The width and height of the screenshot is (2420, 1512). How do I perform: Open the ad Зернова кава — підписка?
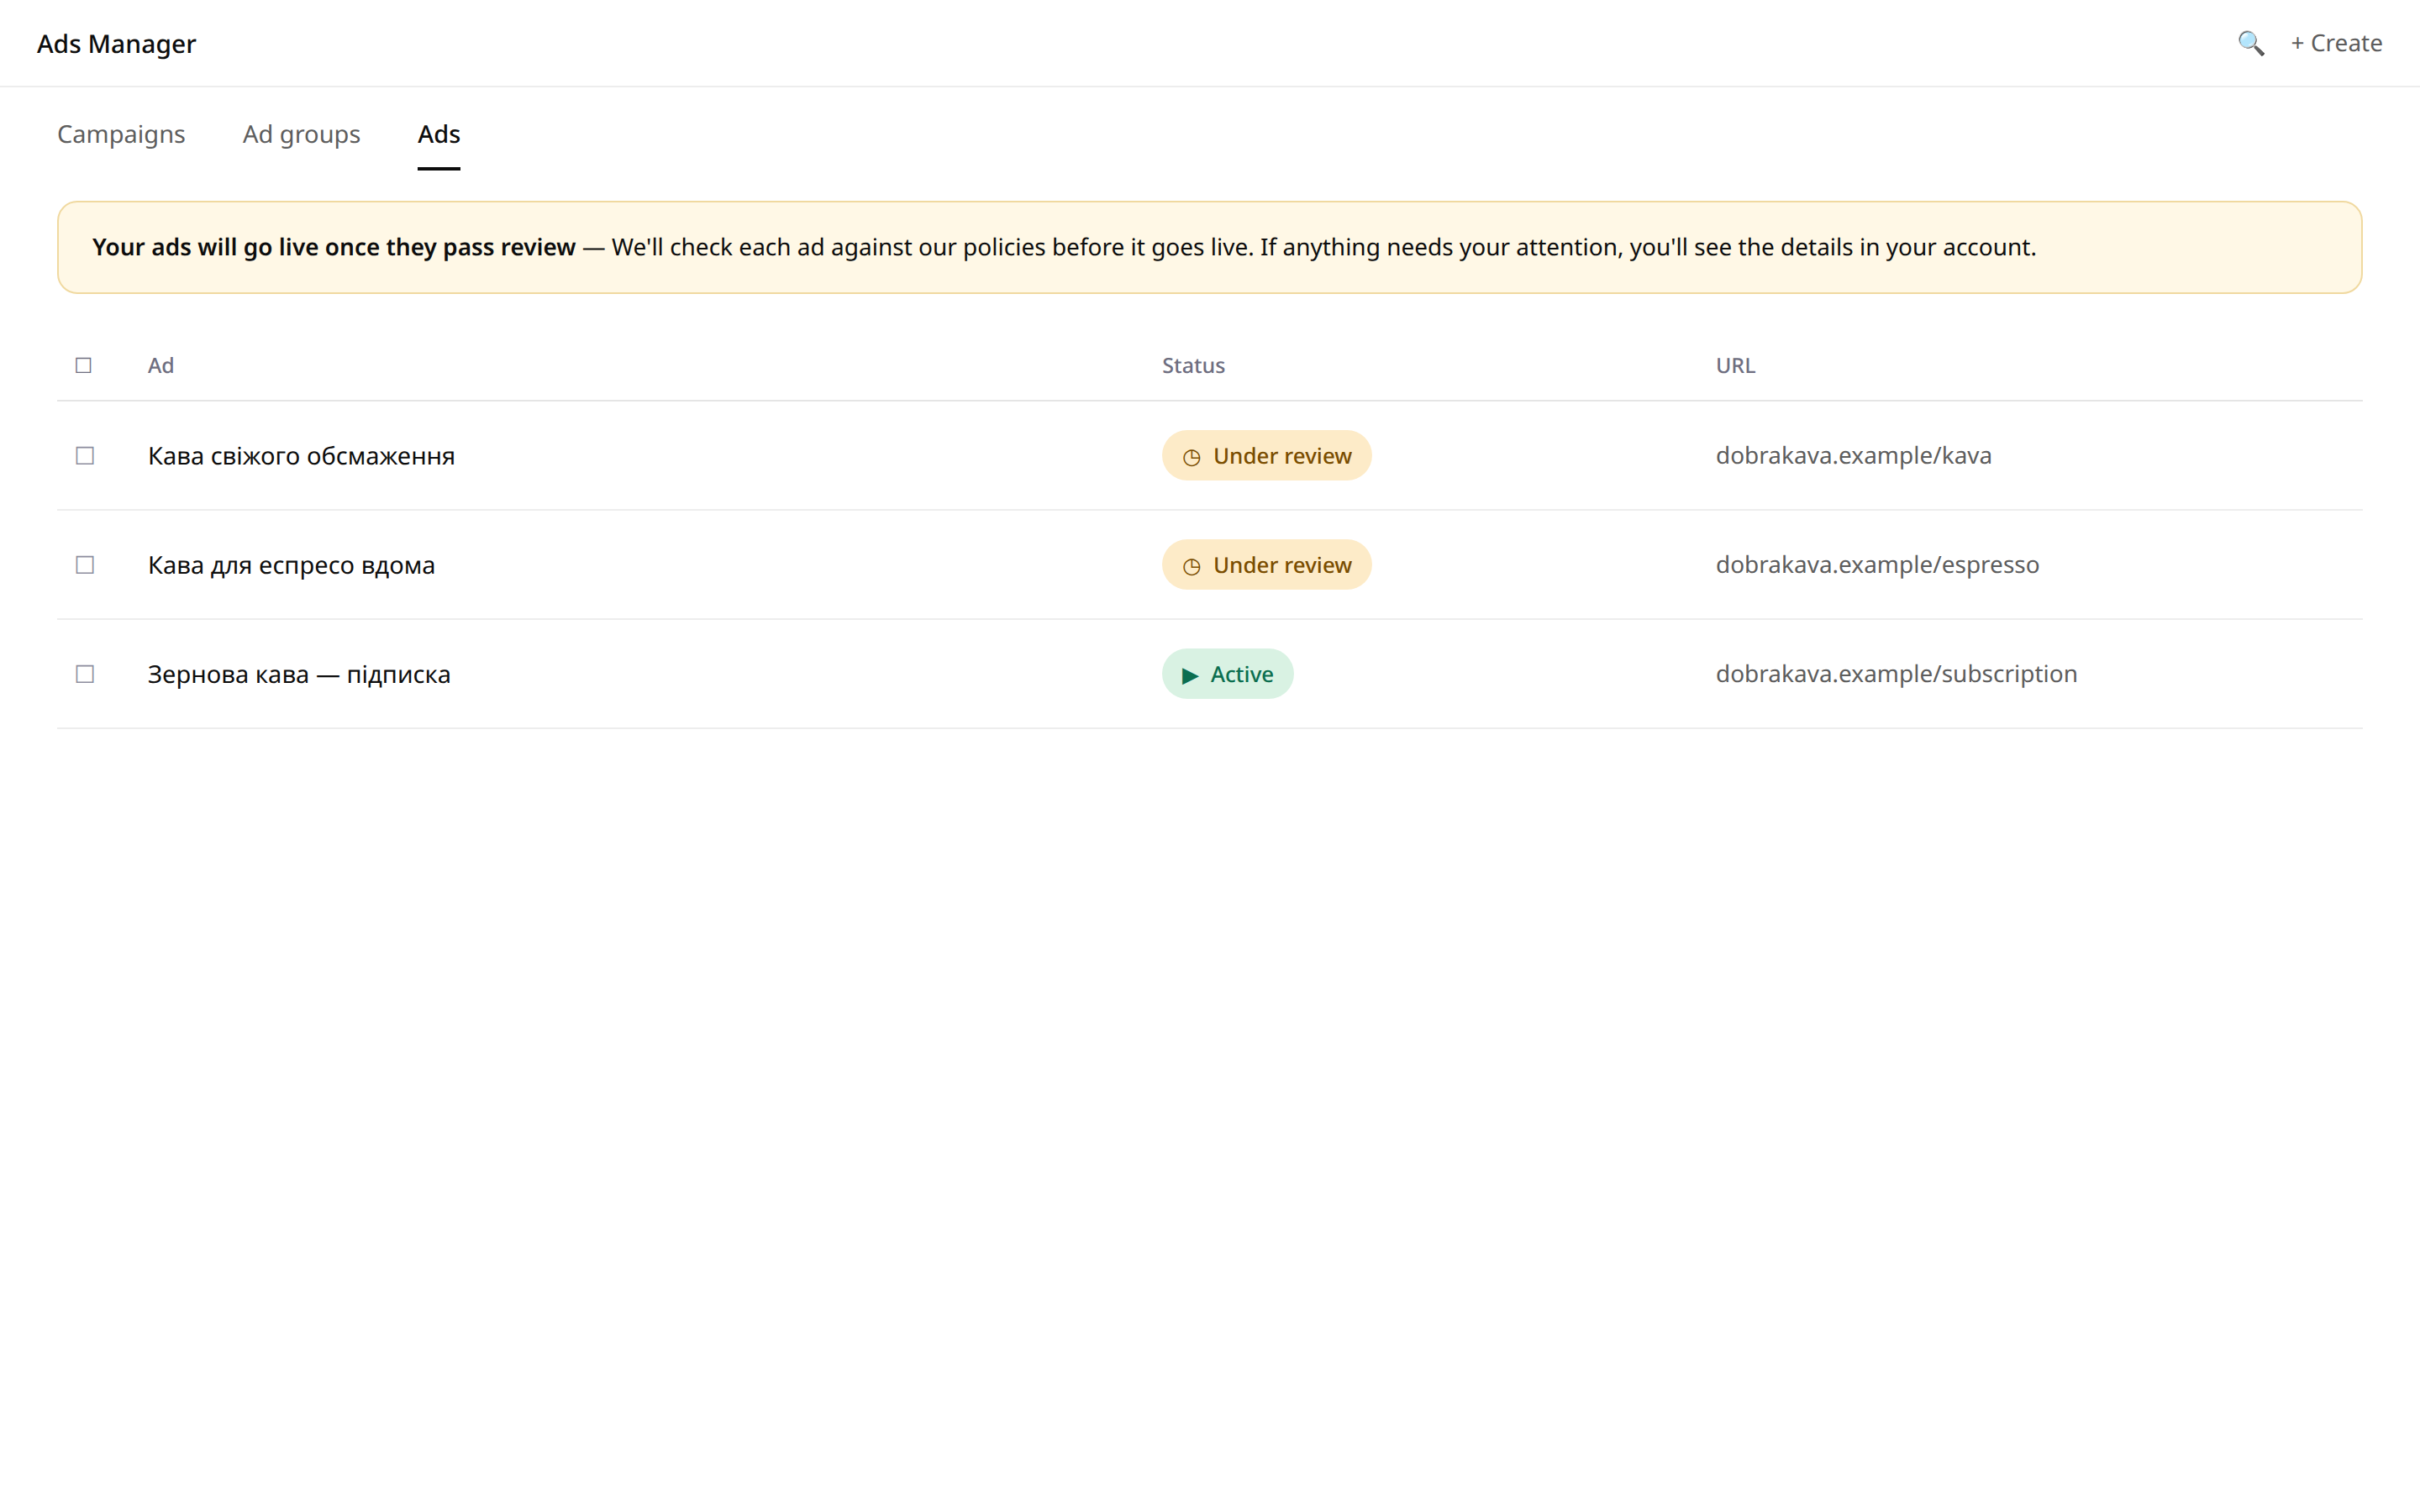(x=299, y=674)
